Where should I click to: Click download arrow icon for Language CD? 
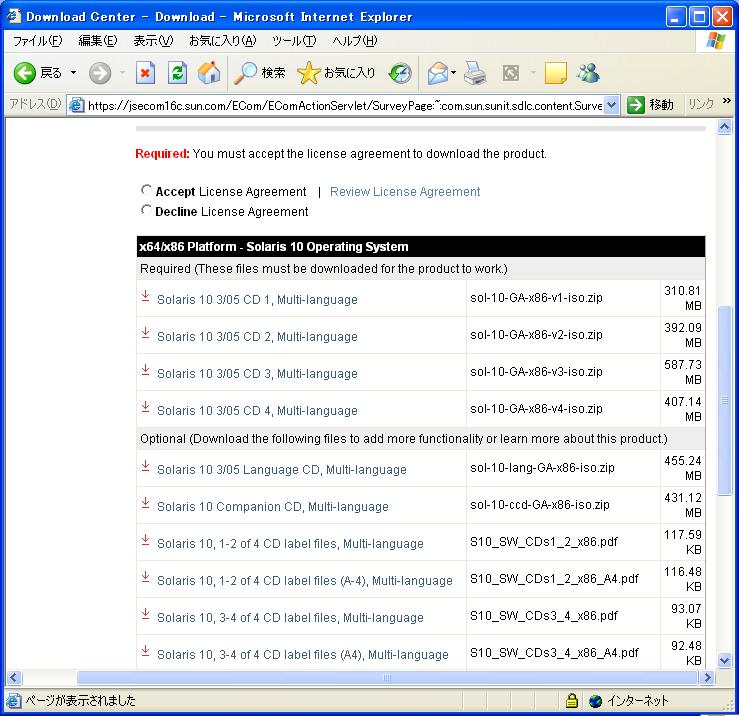146,466
